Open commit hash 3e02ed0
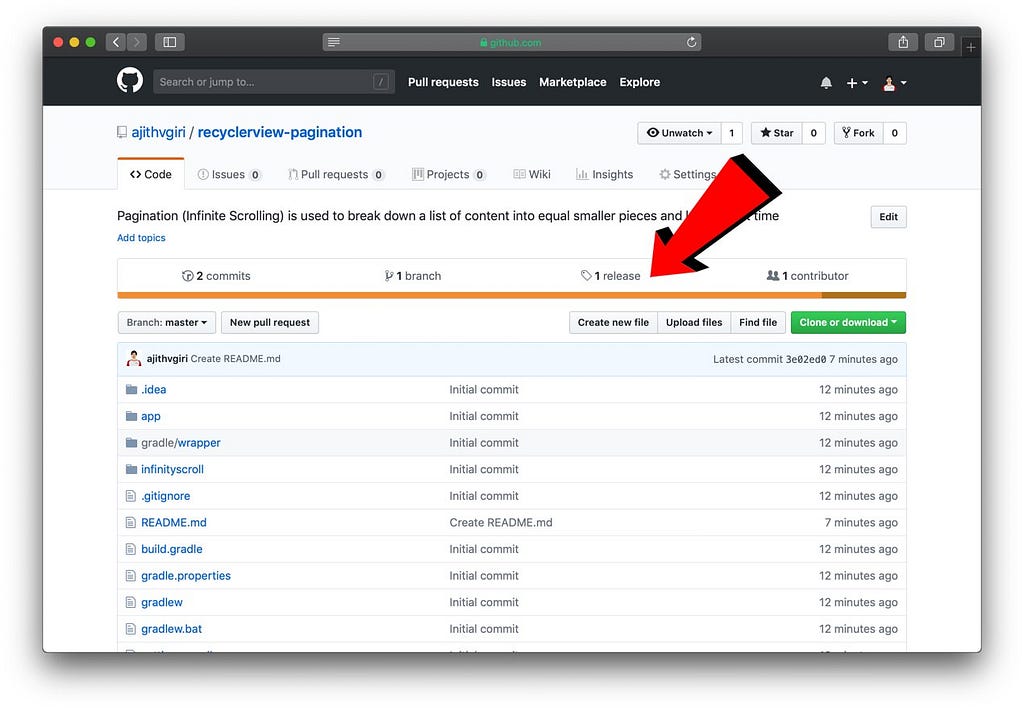Image resolution: width=1024 pixels, height=708 pixels. 806,359
